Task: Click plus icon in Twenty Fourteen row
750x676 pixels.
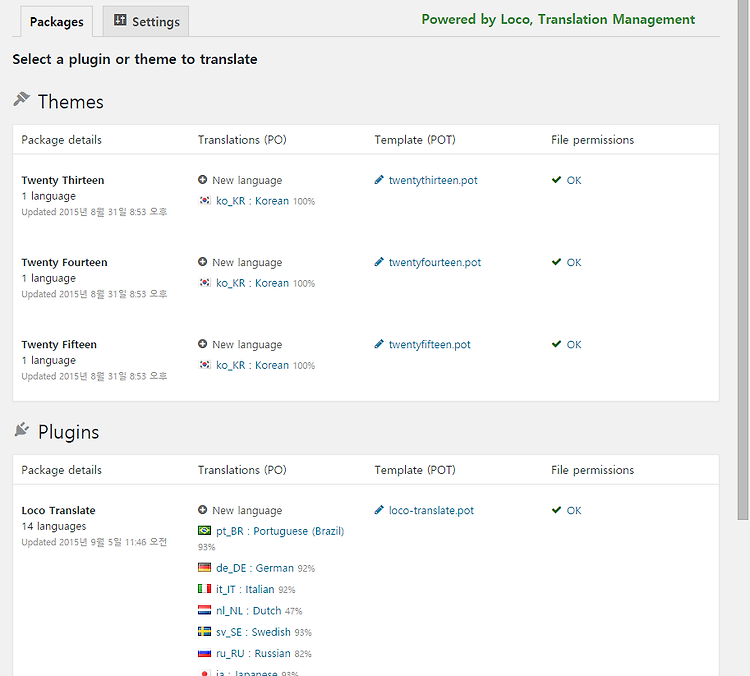Action: coord(202,262)
